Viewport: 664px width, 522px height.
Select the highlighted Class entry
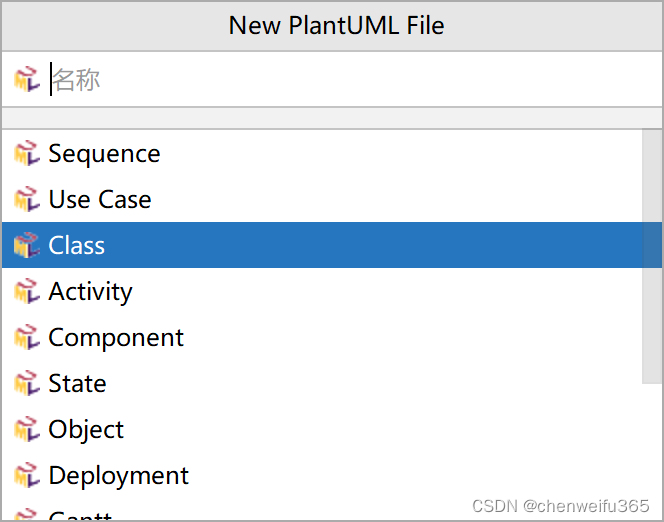click(x=322, y=245)
